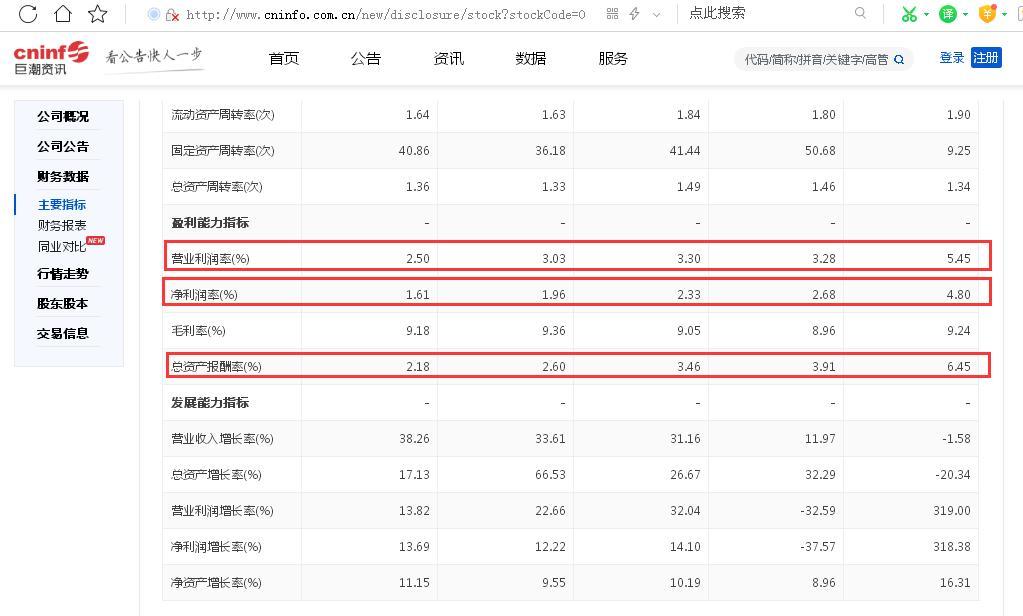Click the site search magnifier icon
1023x616 pixels.
[x=899, y=59]
